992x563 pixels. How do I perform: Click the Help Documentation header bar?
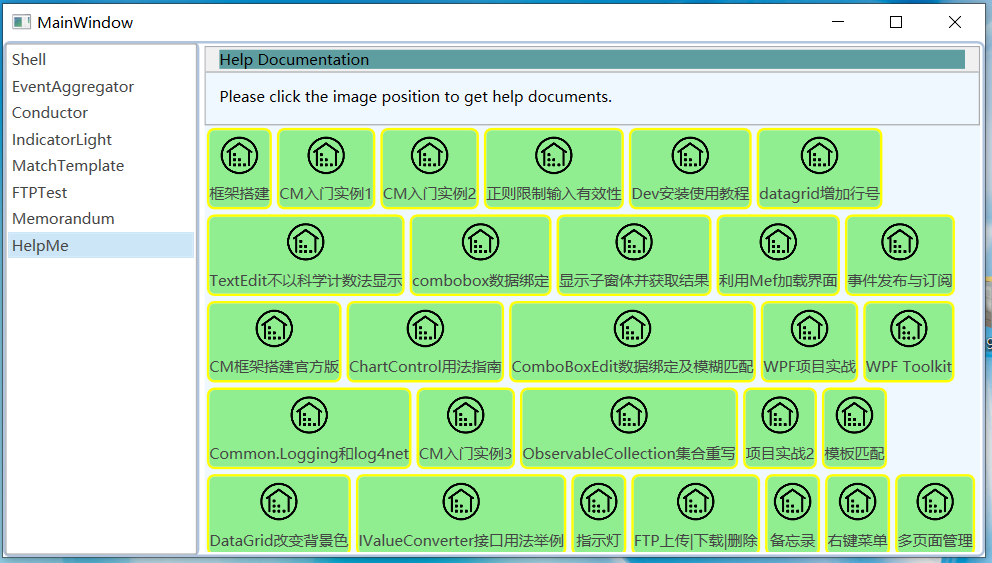click(x=592, y=59)
